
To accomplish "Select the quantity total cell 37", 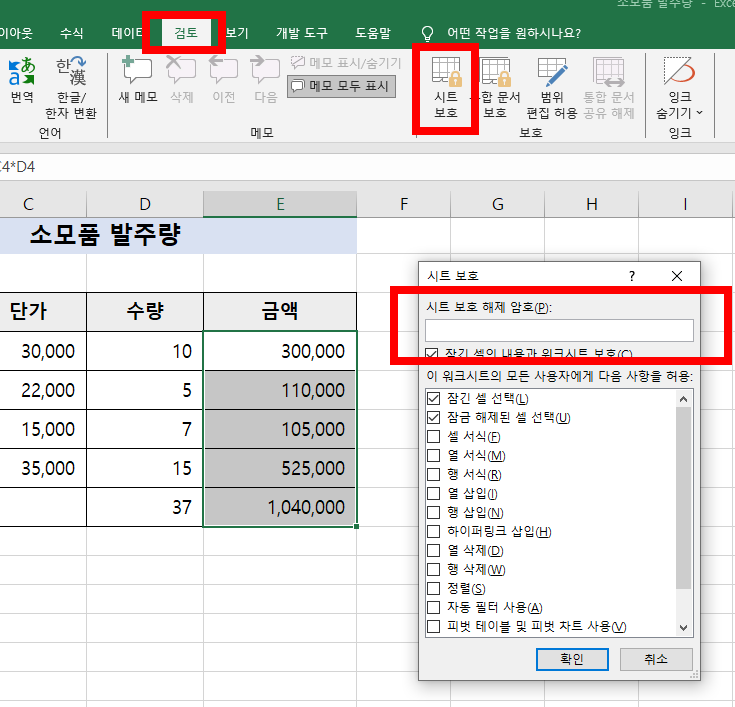I will (145, 507).
